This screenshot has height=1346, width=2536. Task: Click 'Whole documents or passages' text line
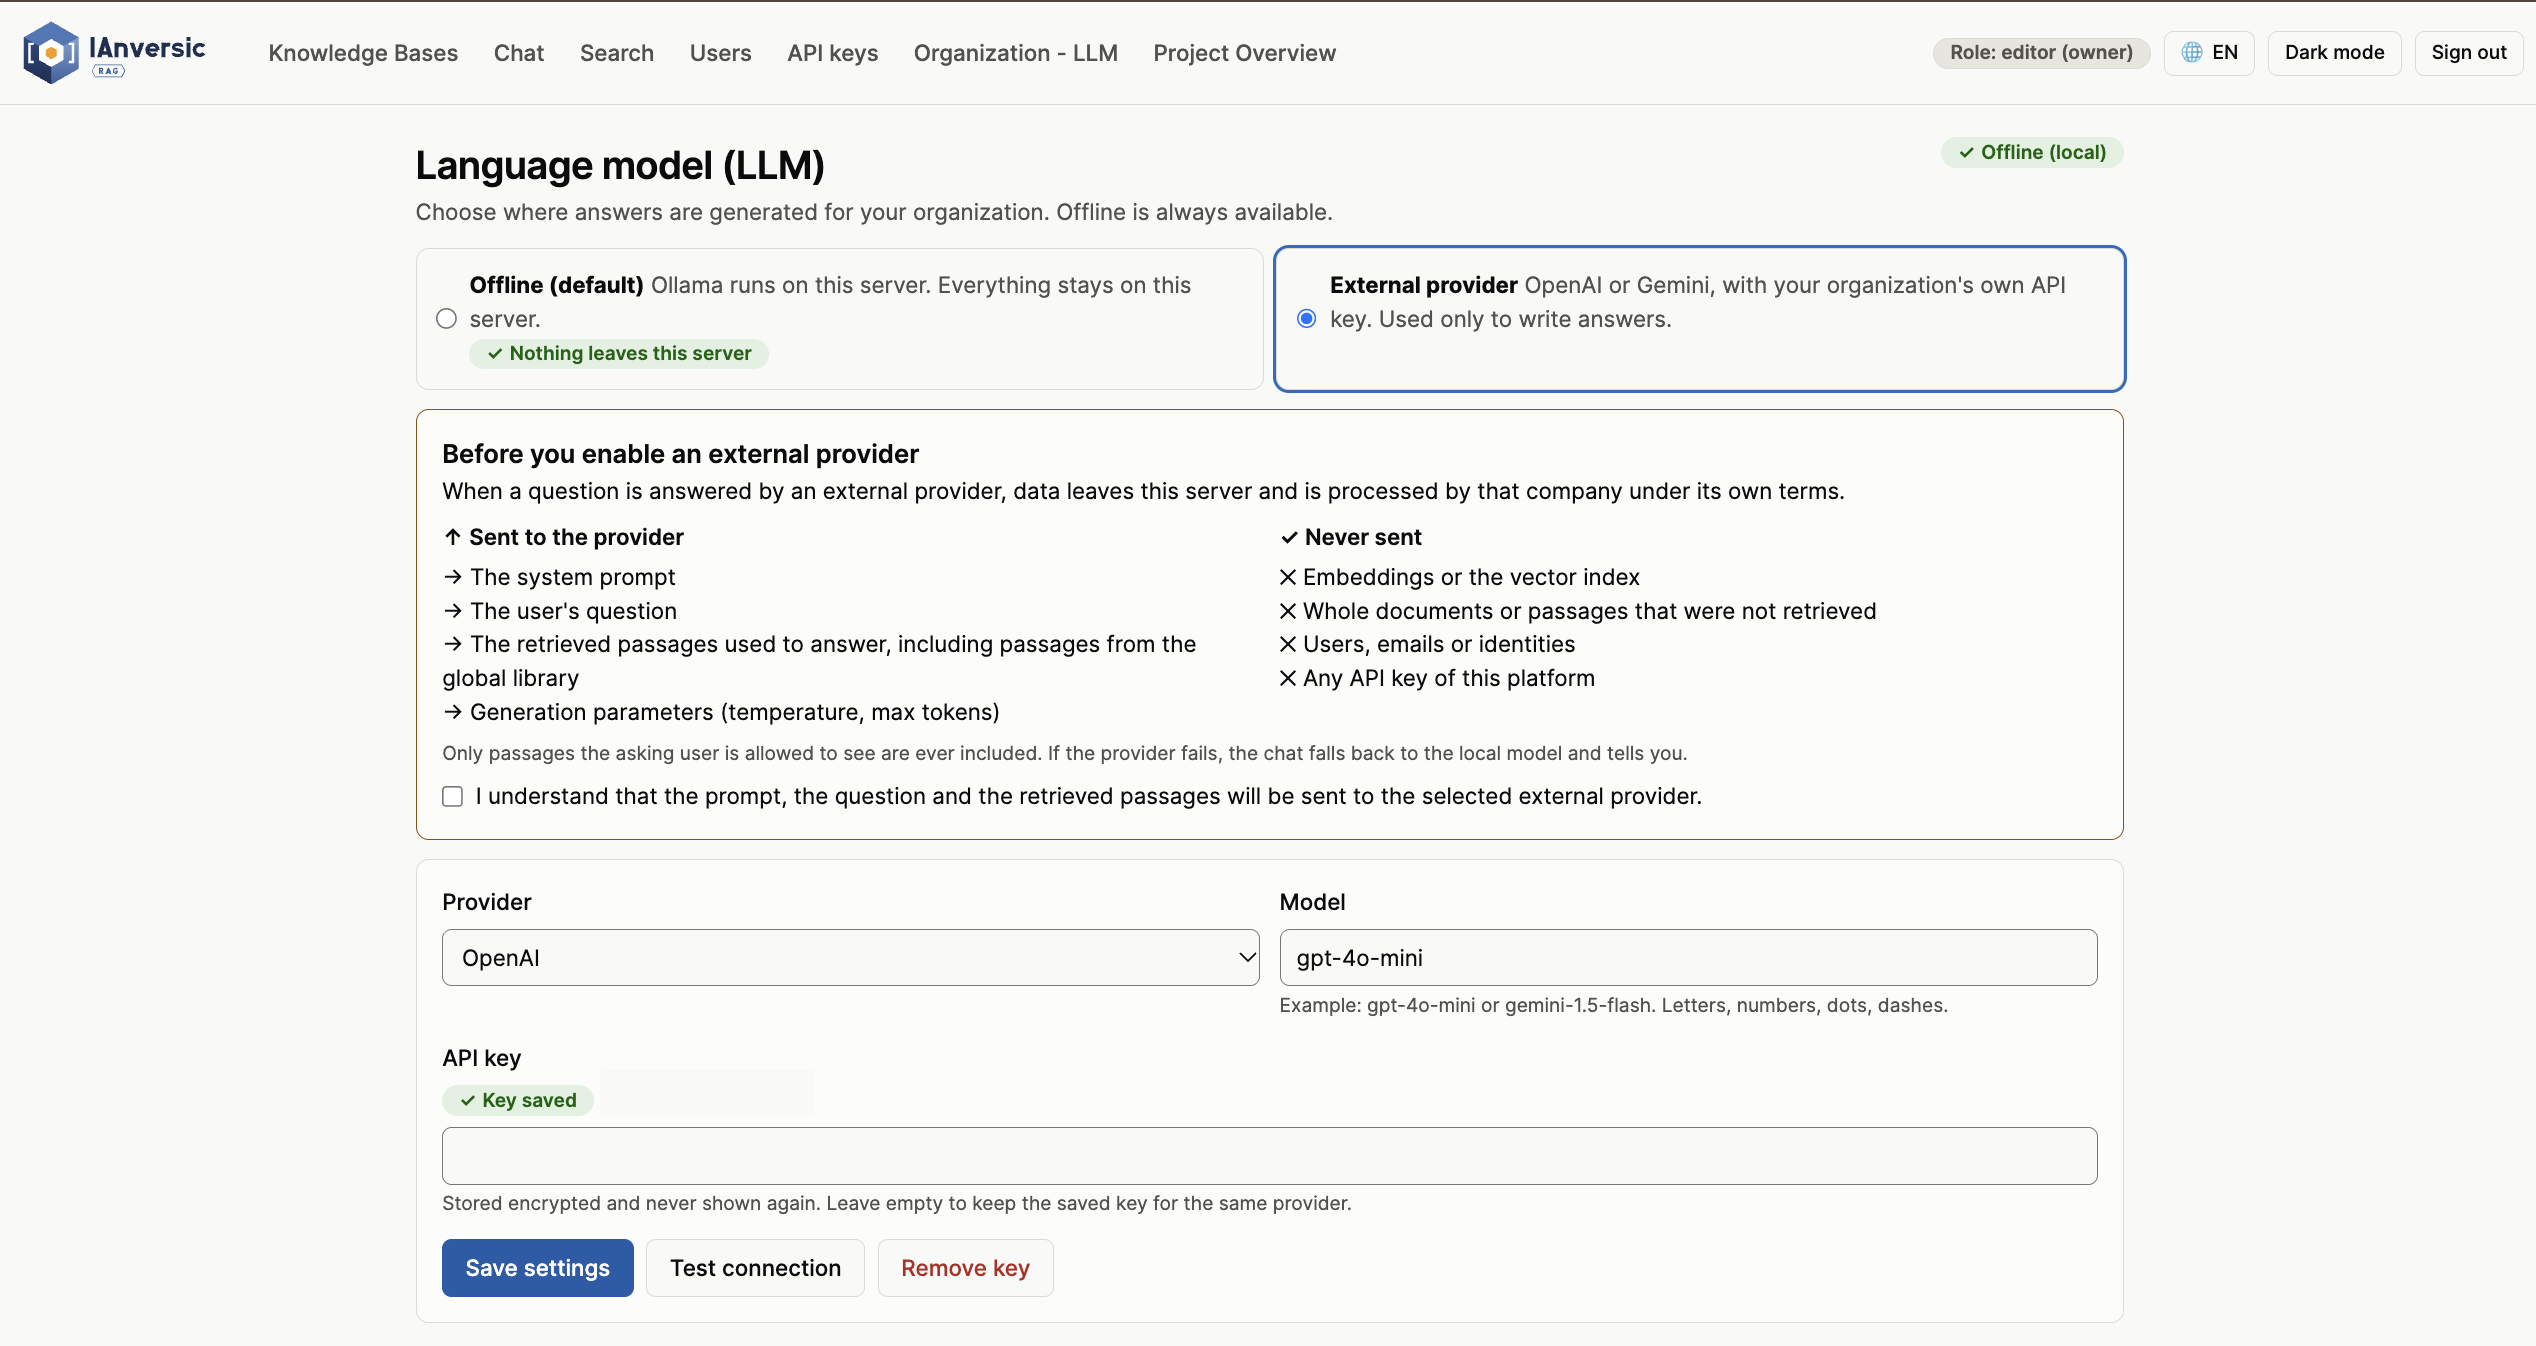1589,611
